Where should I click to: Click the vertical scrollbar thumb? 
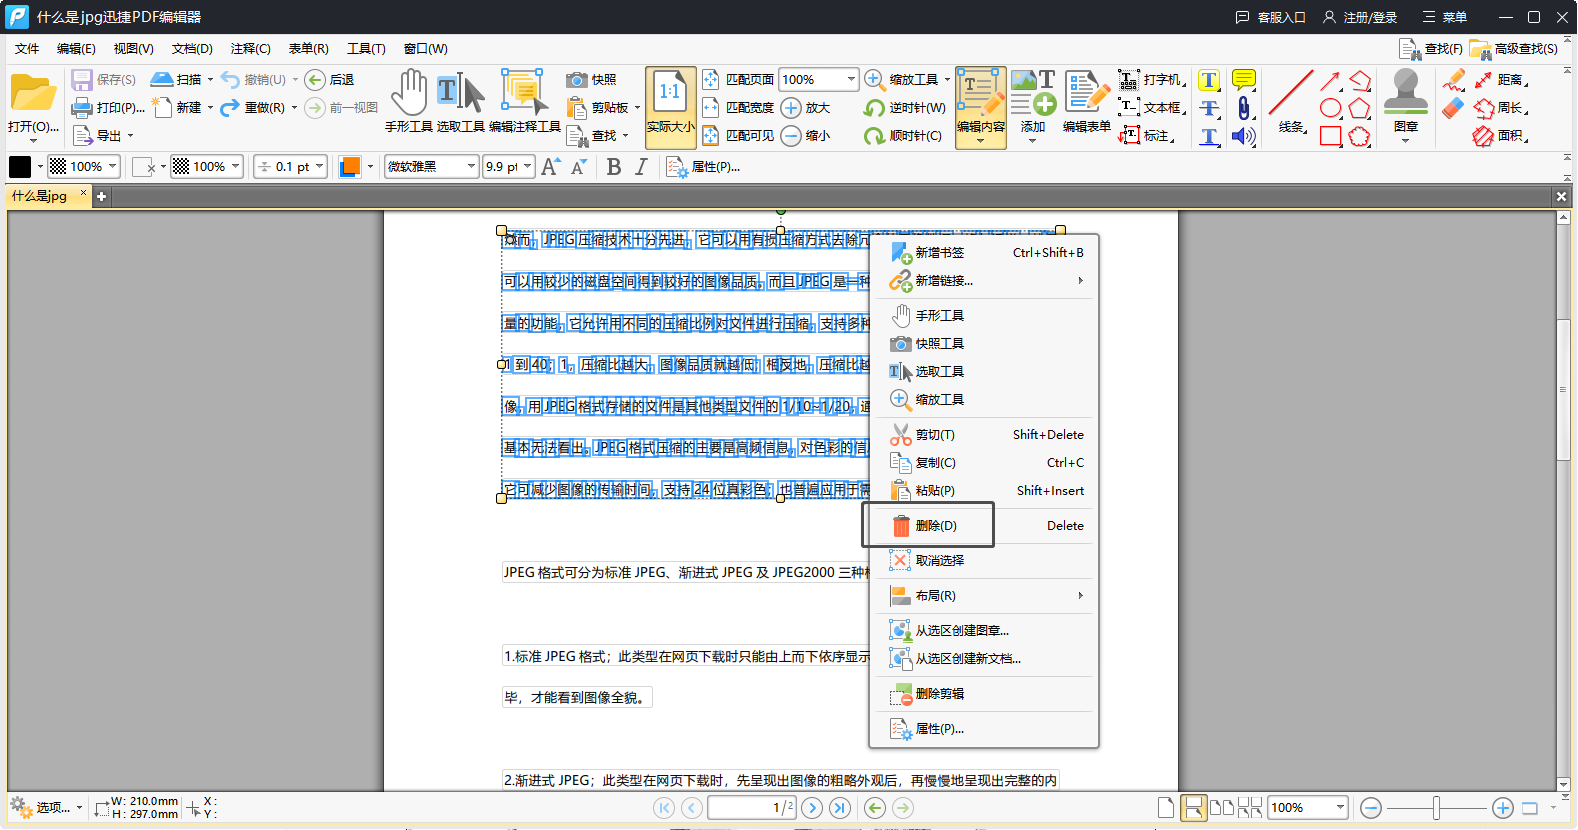[1563, 390]
